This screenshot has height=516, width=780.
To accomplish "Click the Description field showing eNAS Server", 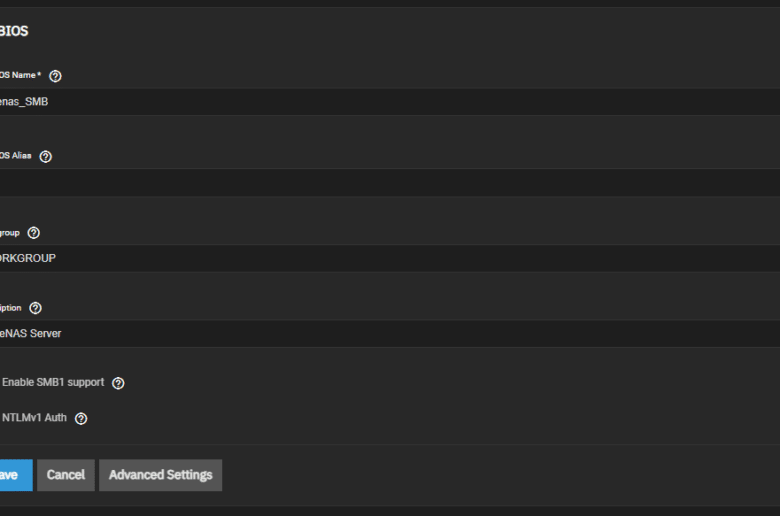I will [390, 333].
